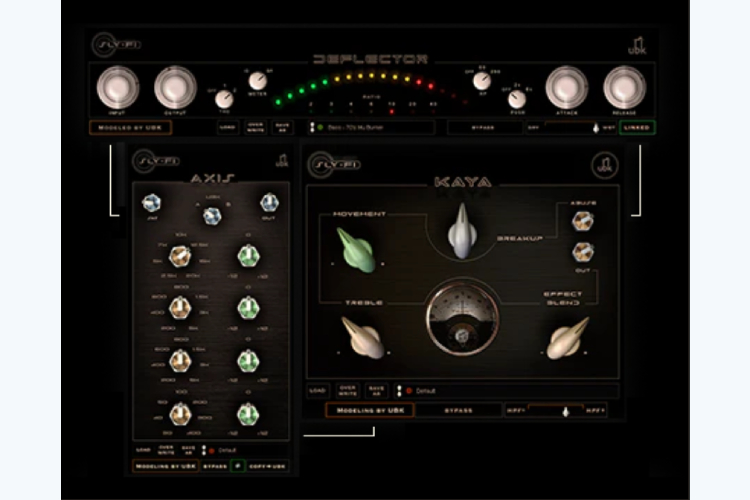The height and width of the screenshot is (500, 750).
Task: Click the Kaya Treble knob
Action: pos(363,338)
